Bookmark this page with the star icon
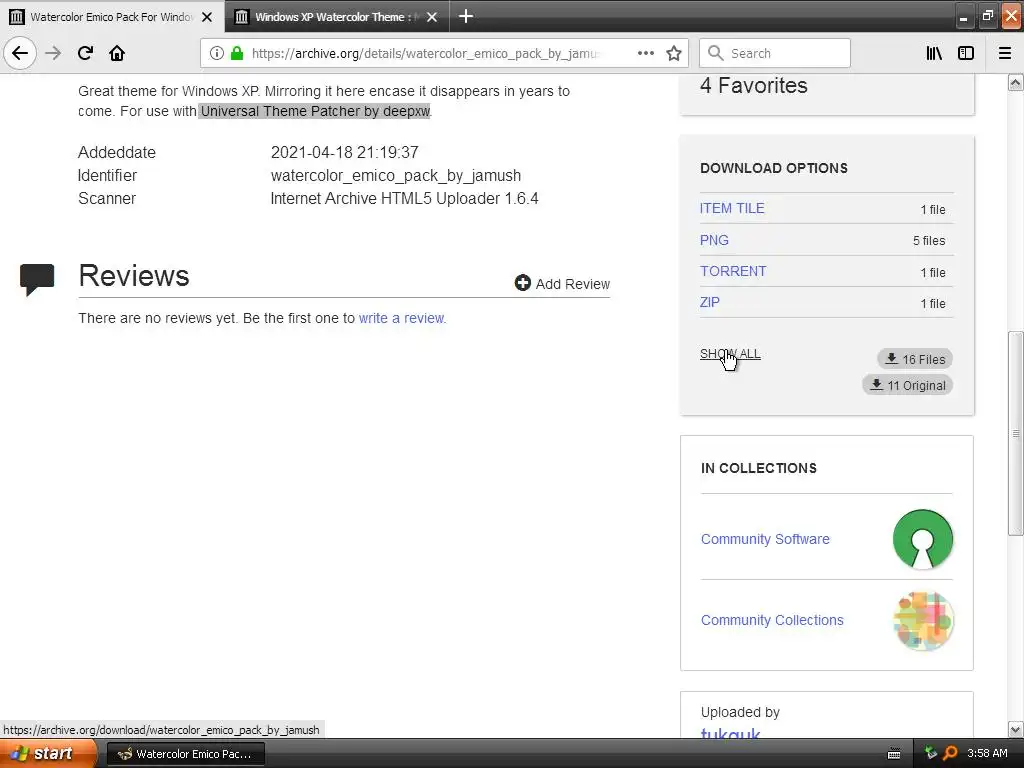Screen dimensions: 1024x768 (x=674, y=53)
